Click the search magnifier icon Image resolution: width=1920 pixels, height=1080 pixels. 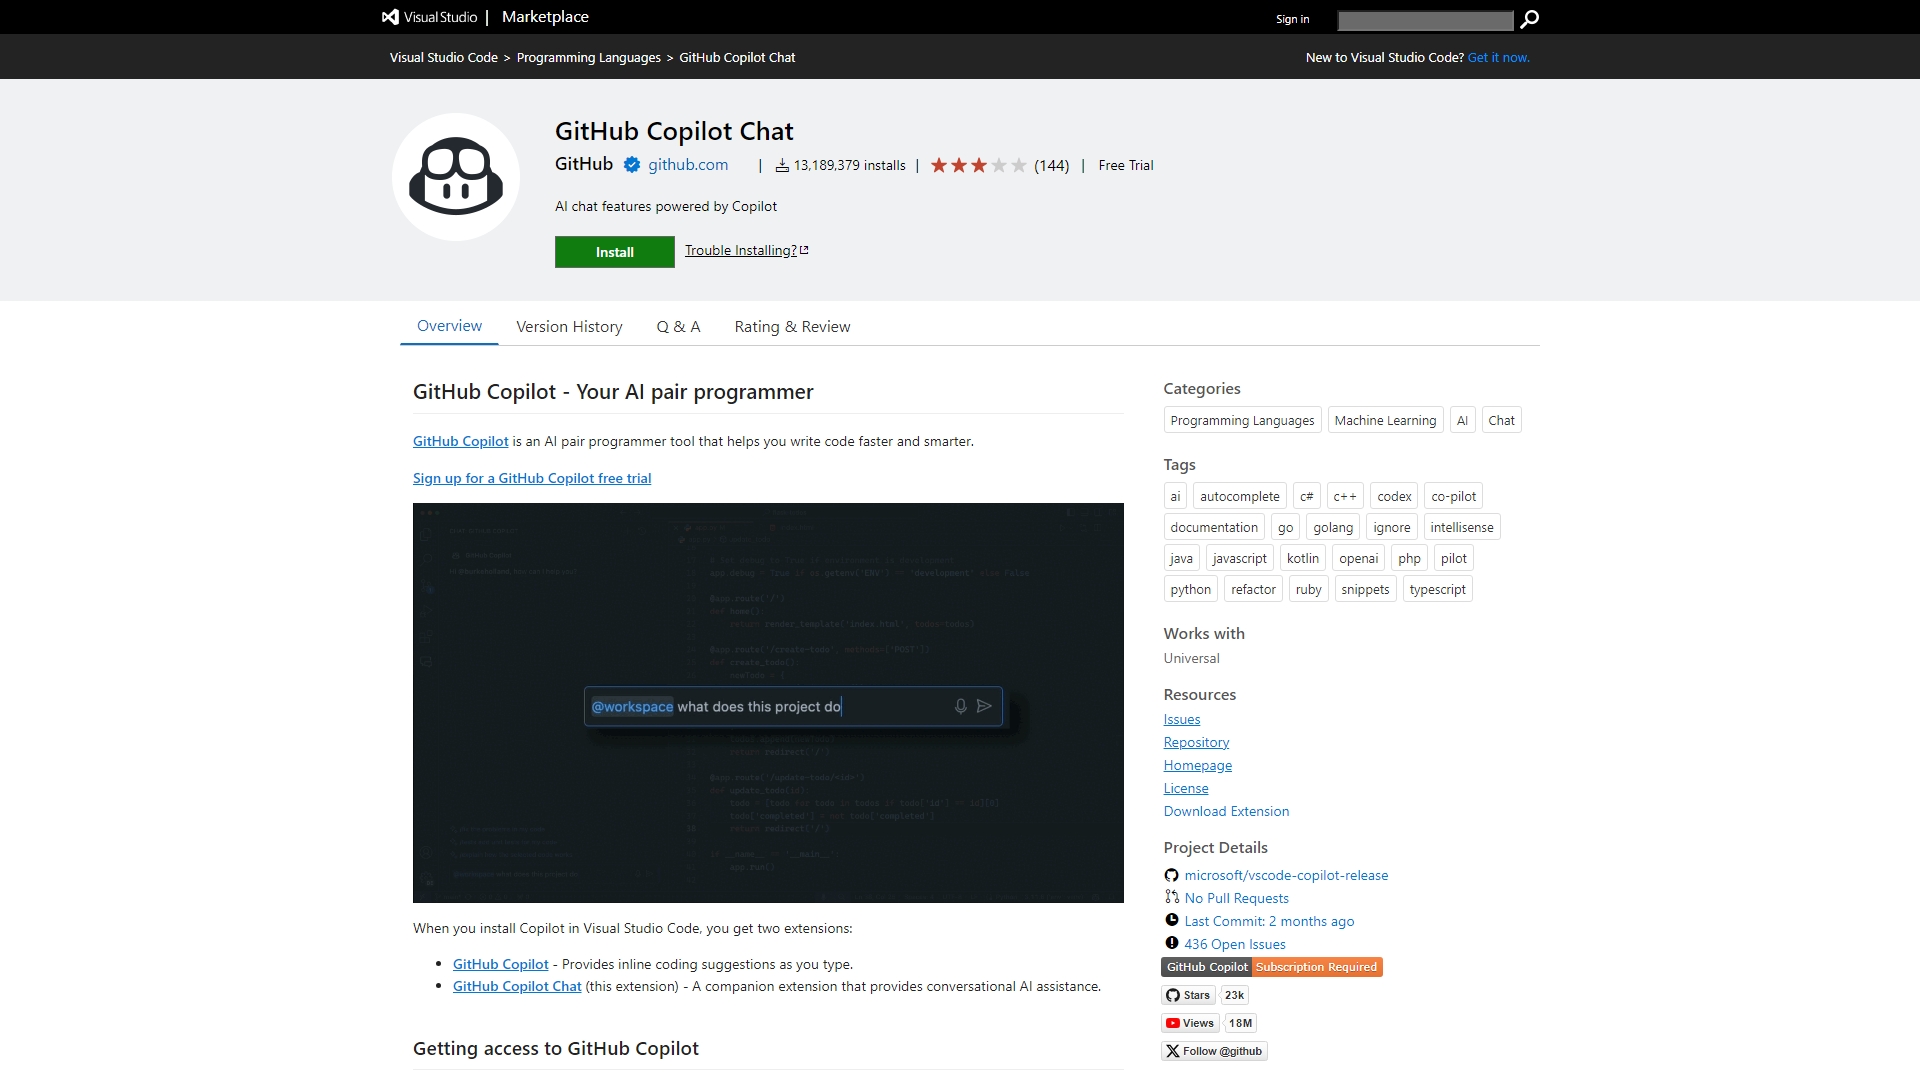click(x=1529, y=19)
